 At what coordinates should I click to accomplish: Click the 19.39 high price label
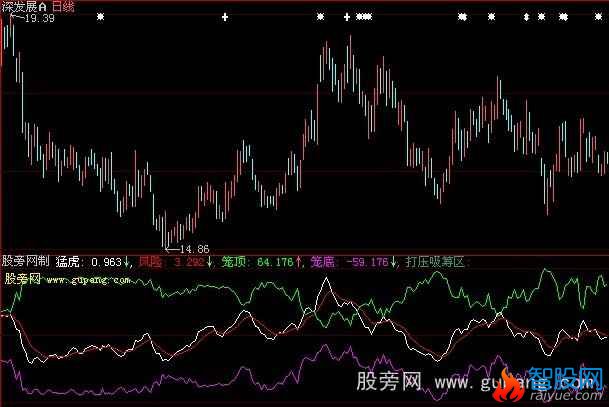(40, 18)
